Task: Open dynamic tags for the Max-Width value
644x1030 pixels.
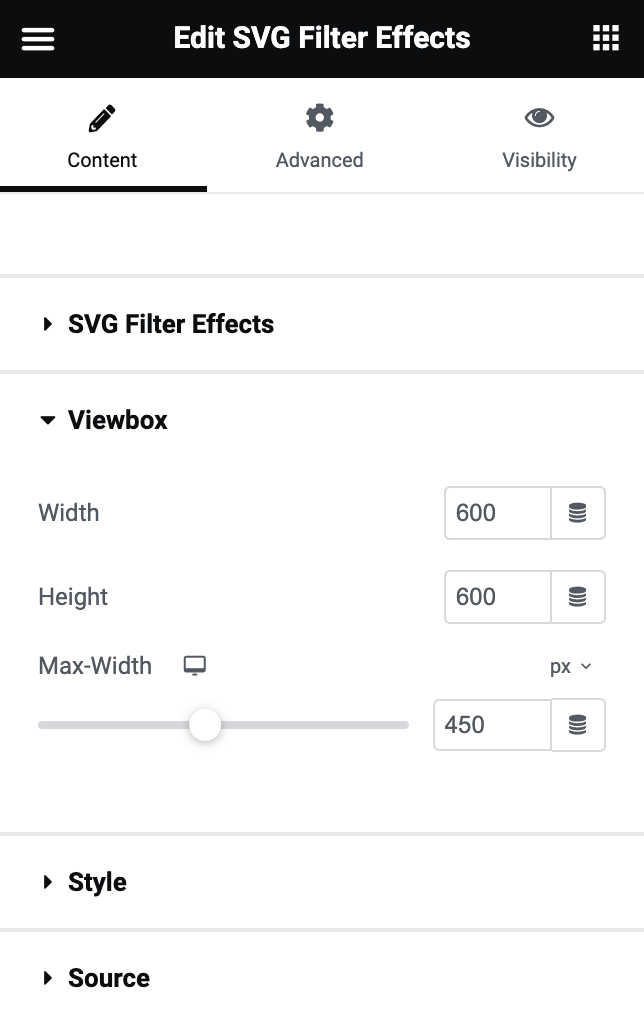Action: [580, 725]
